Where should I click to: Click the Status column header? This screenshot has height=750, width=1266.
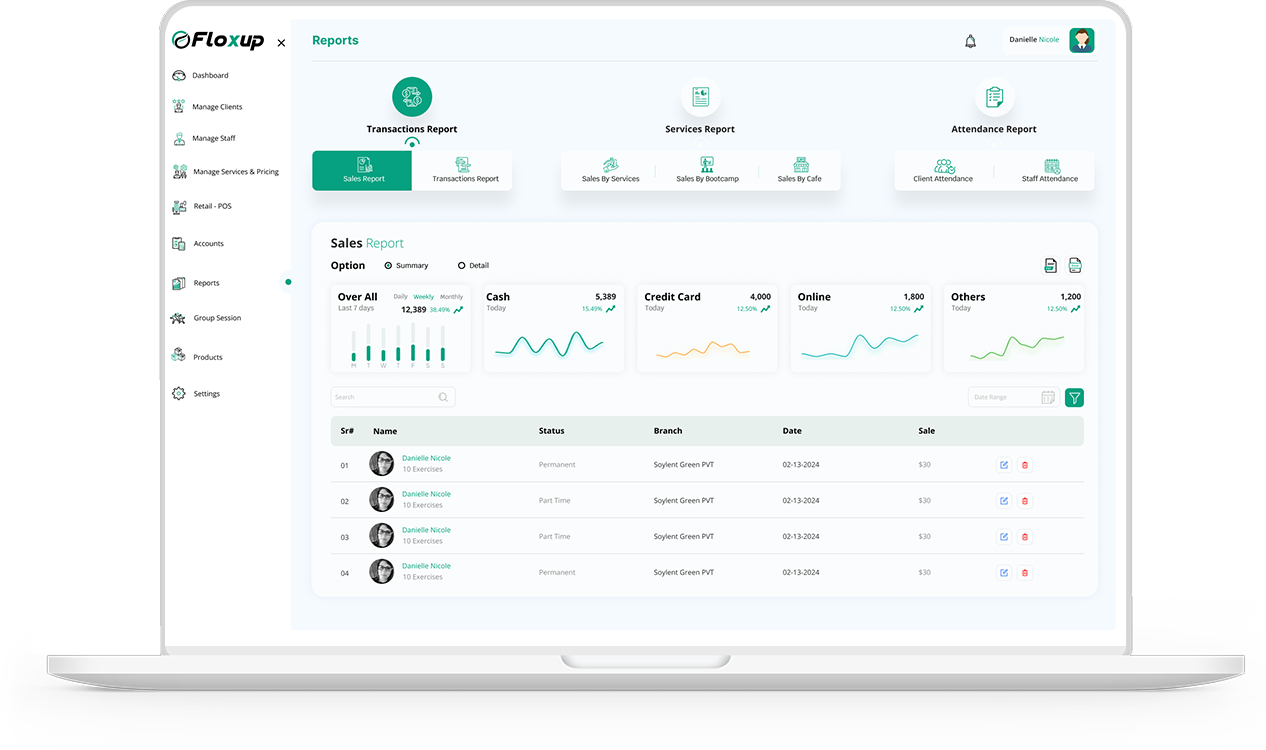[x=551, y=431]
